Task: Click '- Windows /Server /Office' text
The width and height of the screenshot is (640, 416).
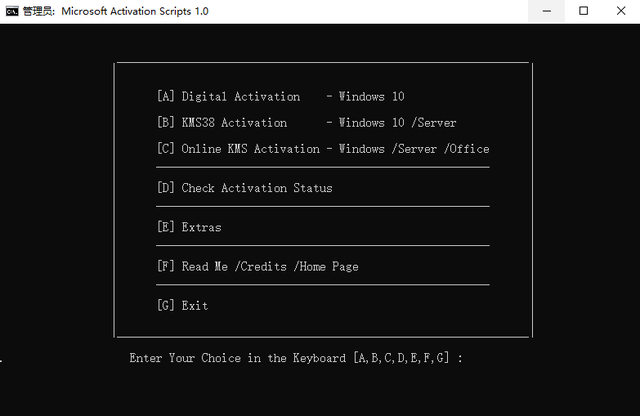Action: [408, 149]
